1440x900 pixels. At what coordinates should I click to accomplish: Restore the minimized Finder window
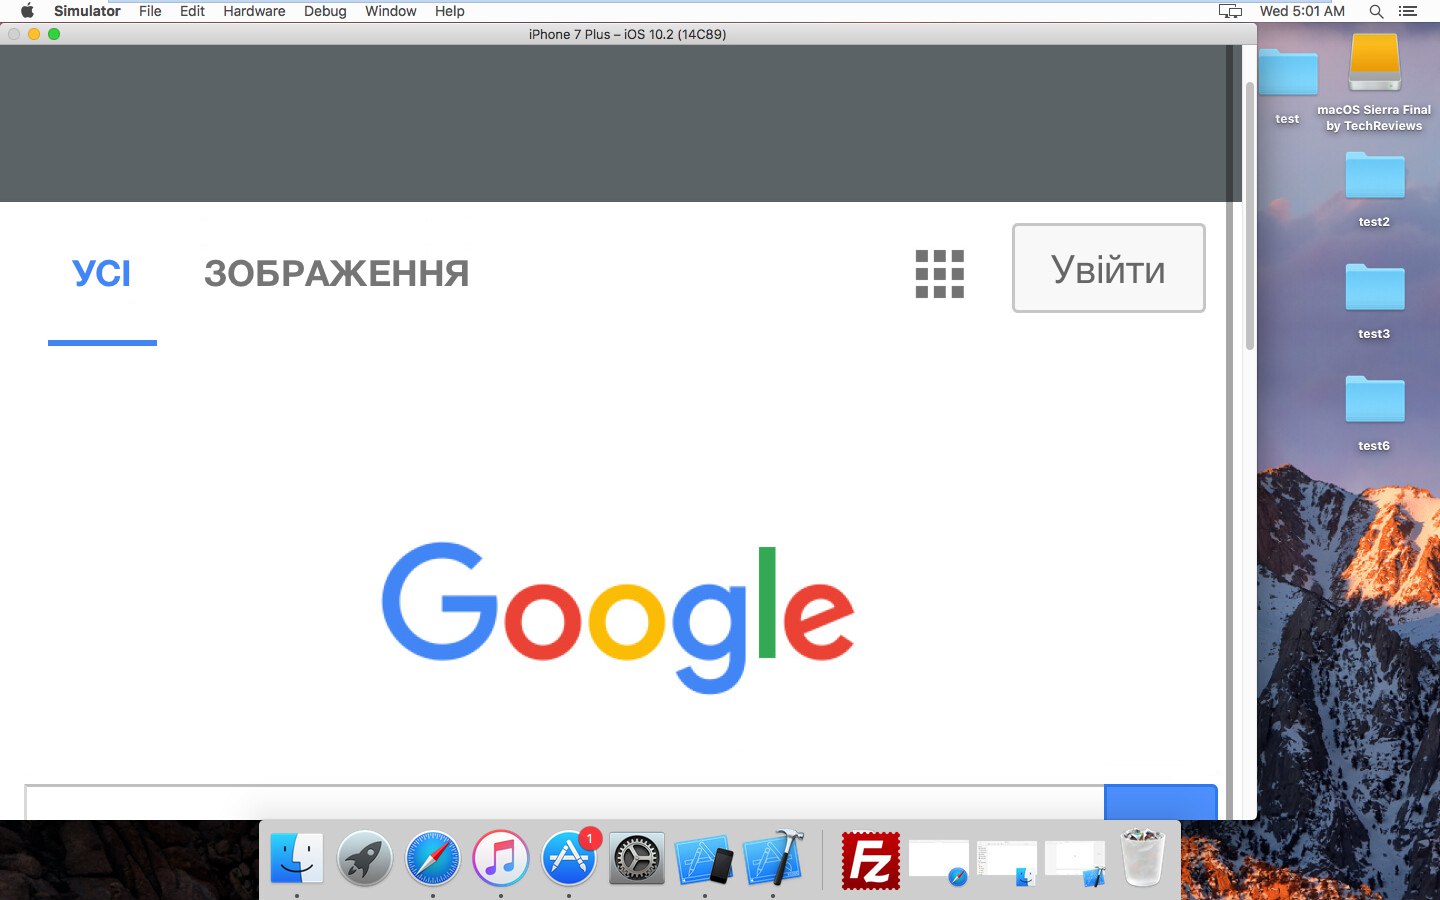click(x=1007, y=862)
